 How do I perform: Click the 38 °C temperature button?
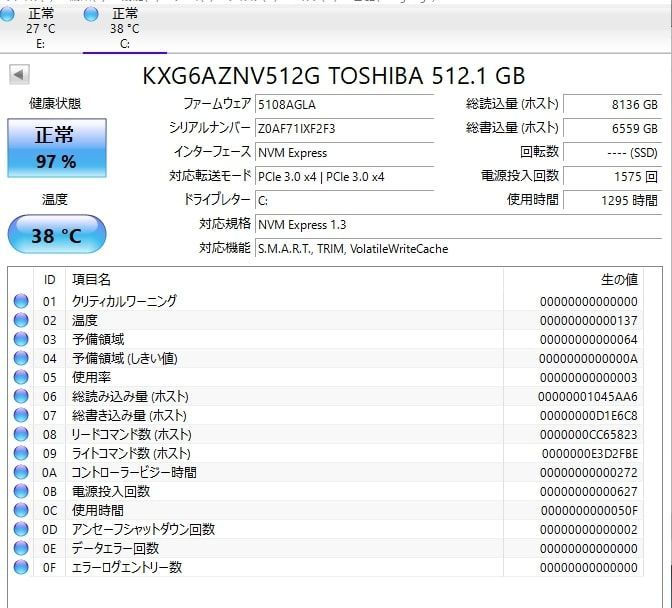pos(57,234)
